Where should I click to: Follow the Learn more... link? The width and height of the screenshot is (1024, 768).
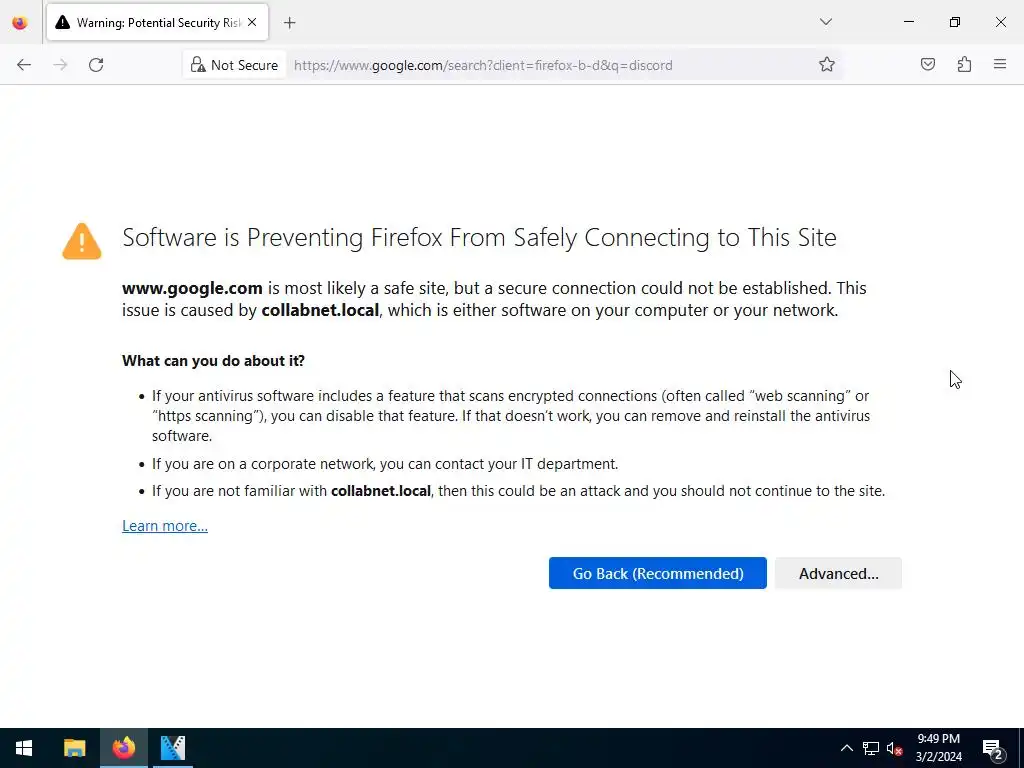point(165,526)
